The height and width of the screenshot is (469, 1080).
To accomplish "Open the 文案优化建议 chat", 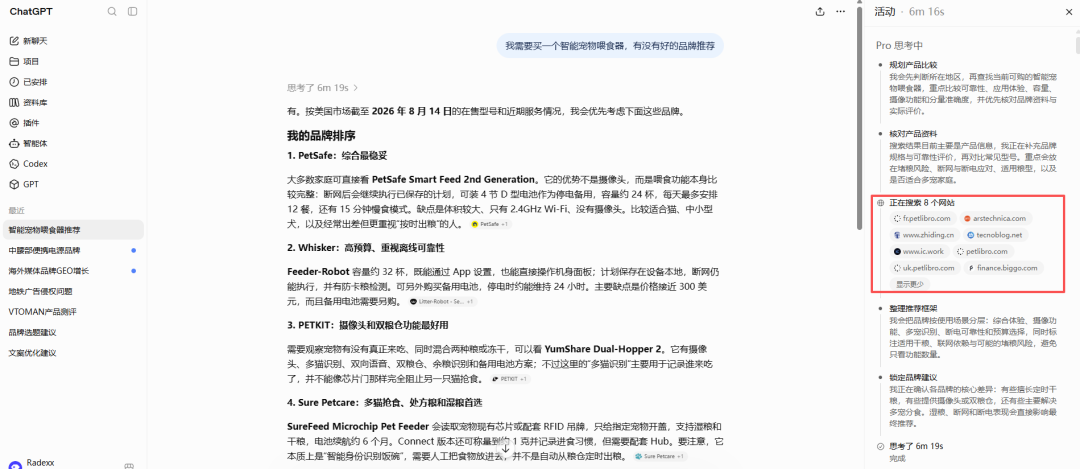I will (72, 353).
